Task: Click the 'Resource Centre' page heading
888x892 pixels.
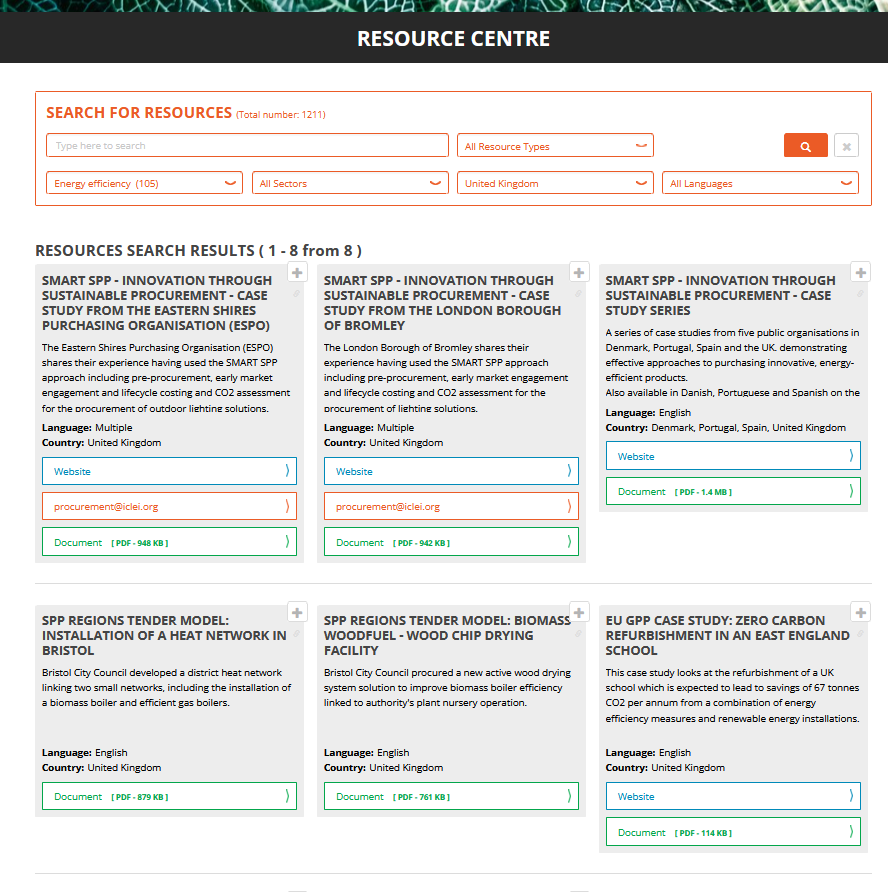Action: pyautogui.click(x=453, y=39)
